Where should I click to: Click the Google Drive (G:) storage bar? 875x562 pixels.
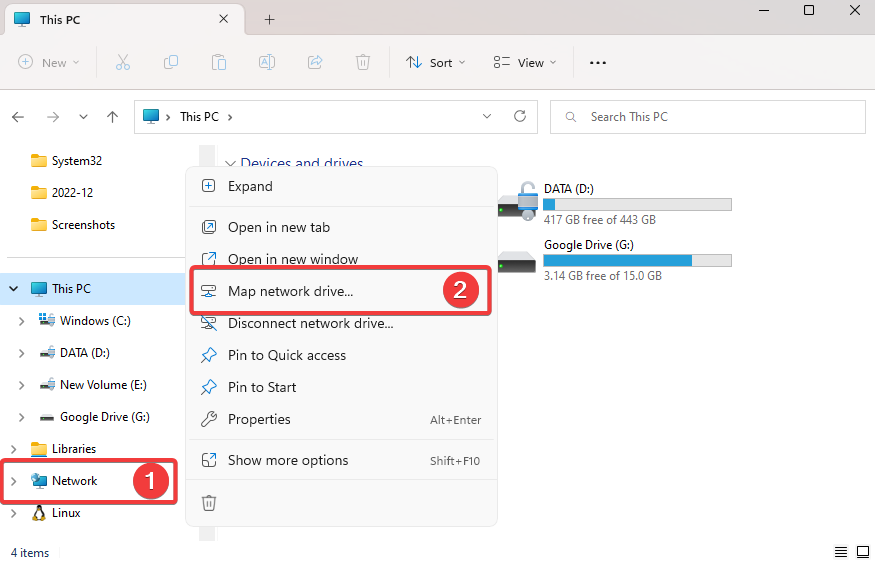pyautogui.click(x=637, y=261)
